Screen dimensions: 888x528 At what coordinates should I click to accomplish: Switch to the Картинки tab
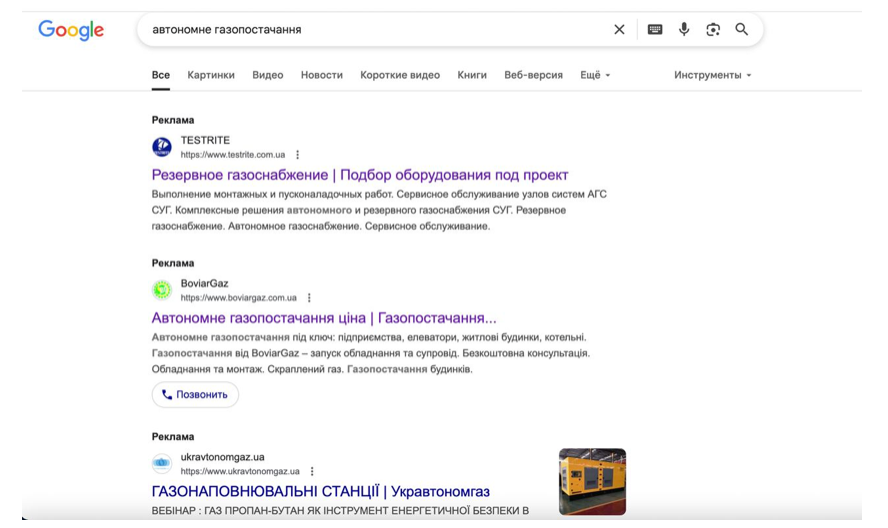[211, 75]
